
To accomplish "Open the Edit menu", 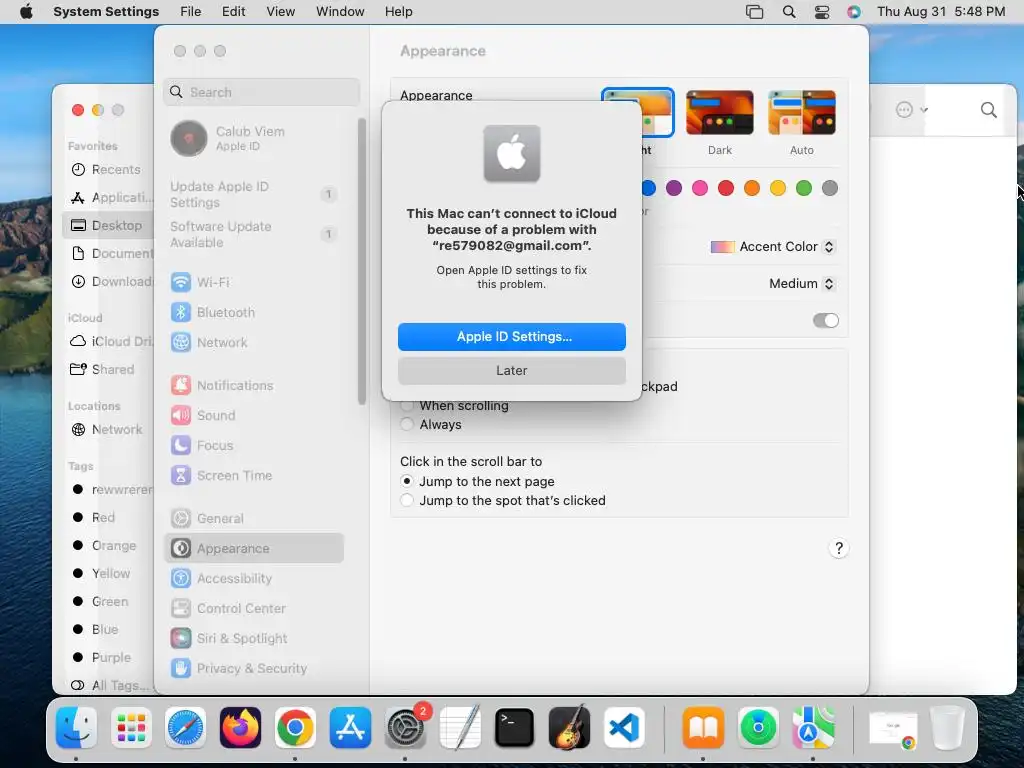I will (233, 12).
